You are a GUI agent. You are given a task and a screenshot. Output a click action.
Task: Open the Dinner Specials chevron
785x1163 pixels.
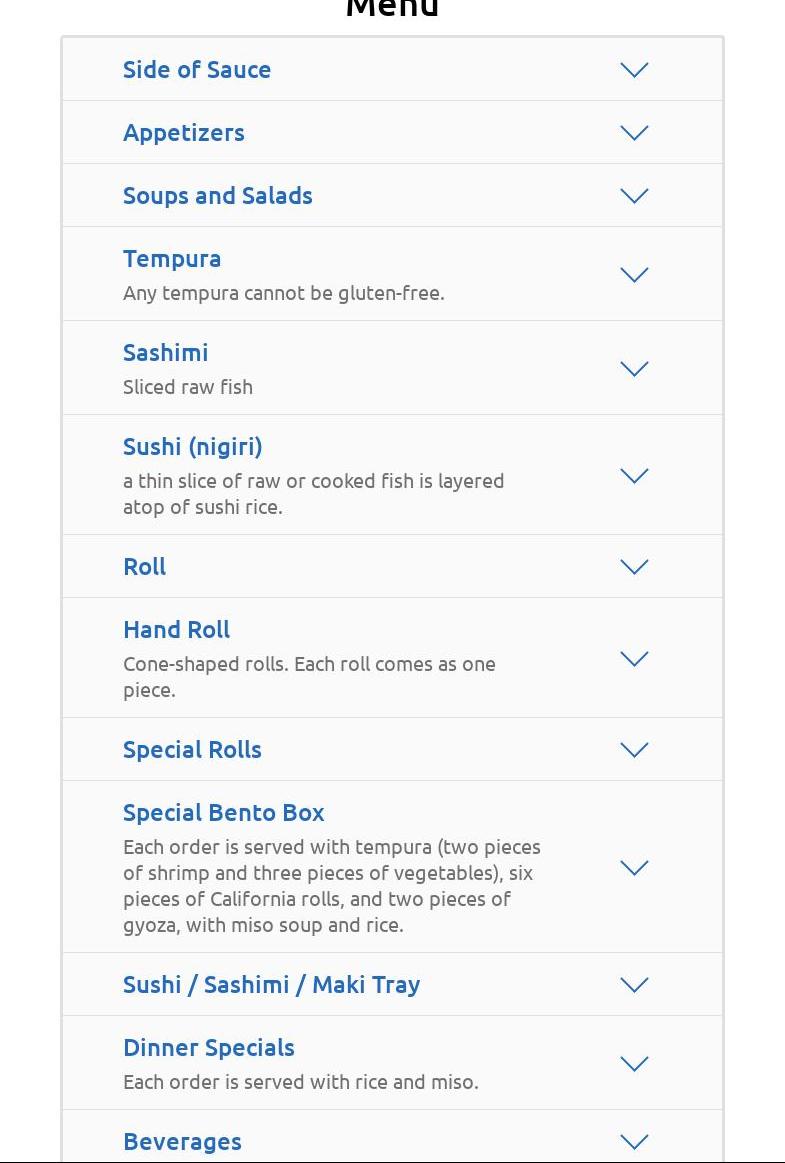634,1064
